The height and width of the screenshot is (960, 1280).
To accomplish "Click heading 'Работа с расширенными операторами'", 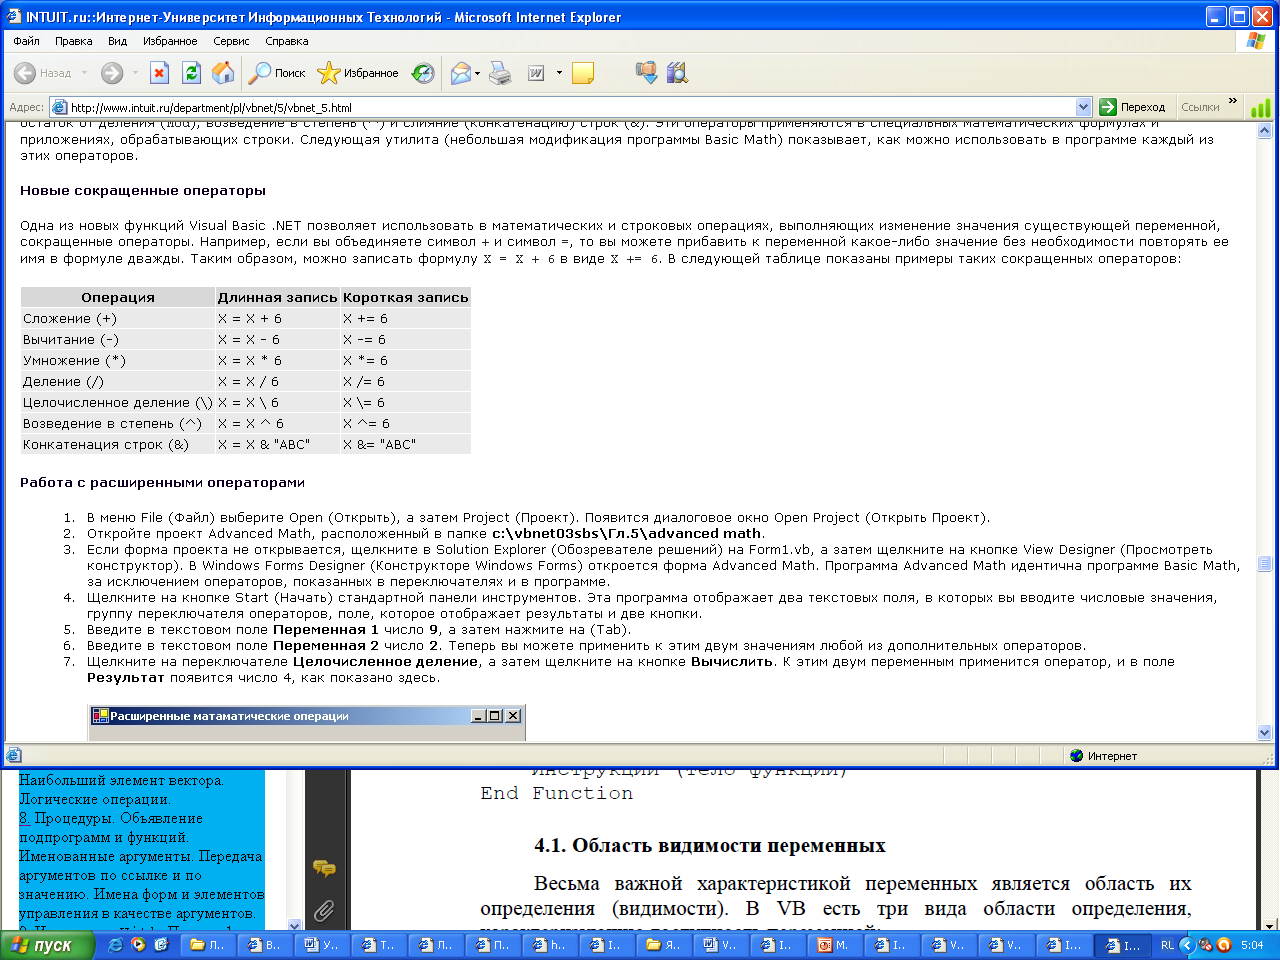I will pos(162,482).
